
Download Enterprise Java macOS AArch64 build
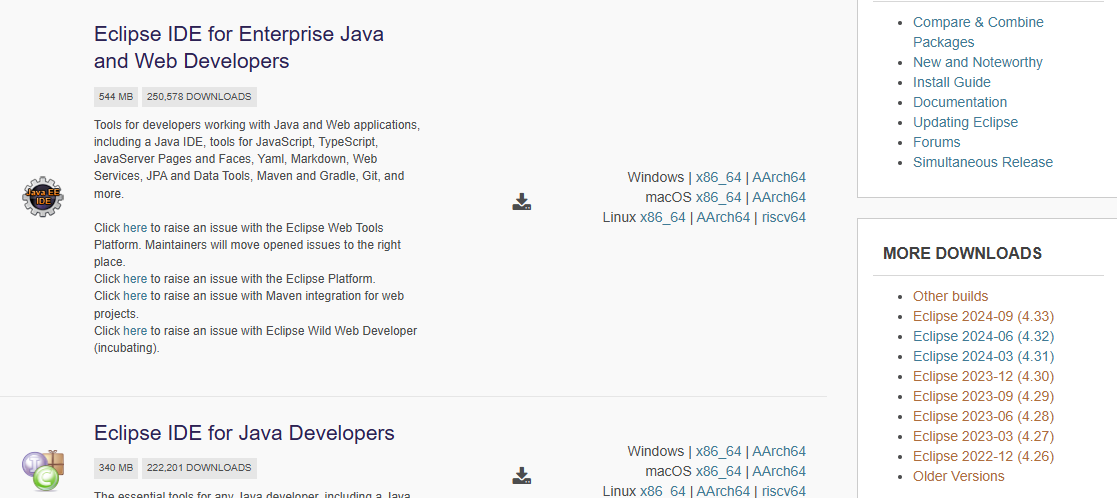point(779,197)
